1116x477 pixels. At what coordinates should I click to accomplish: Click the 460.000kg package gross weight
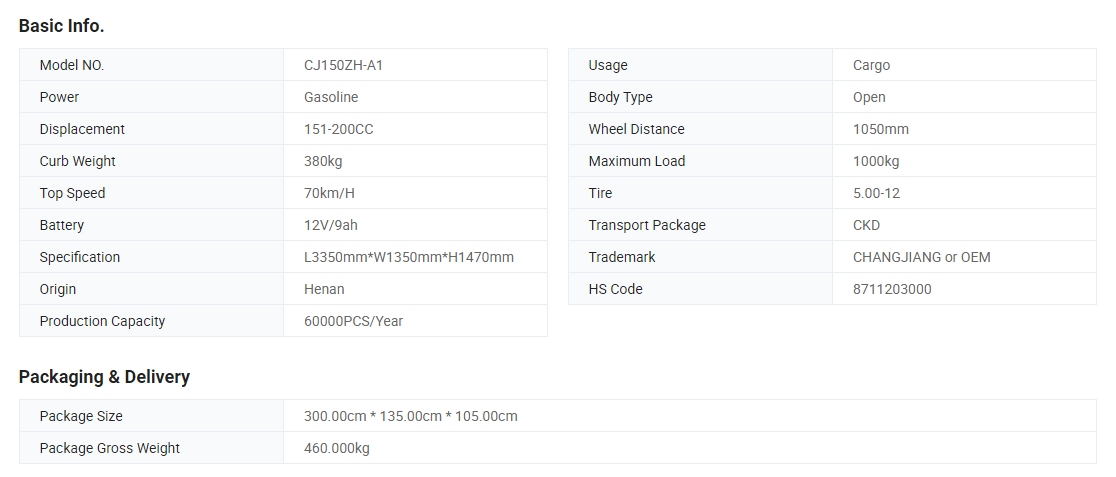(x=337, y=448)
